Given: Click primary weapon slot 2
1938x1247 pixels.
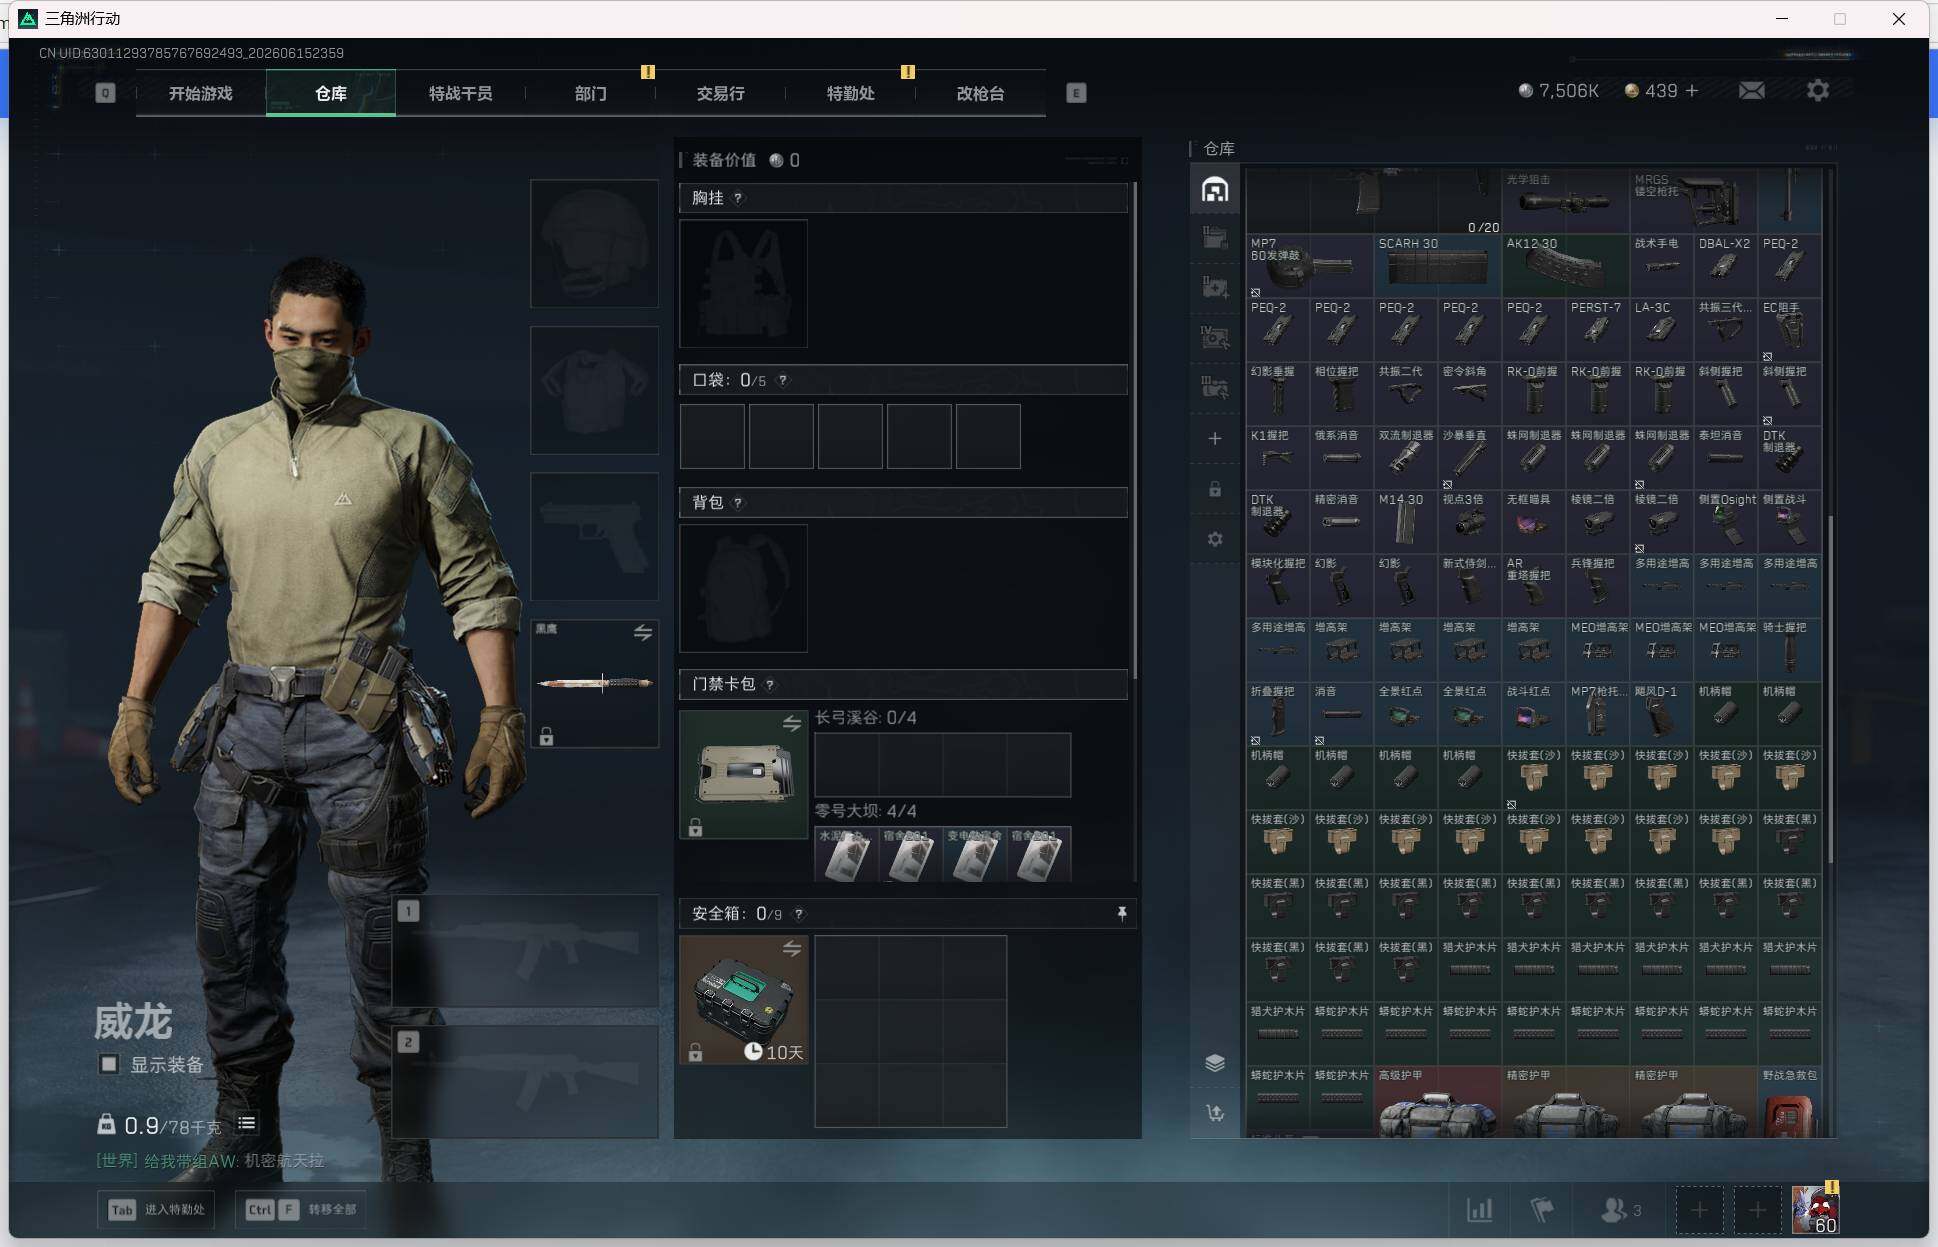Looking at the screenshot, I should (525, 1082).
